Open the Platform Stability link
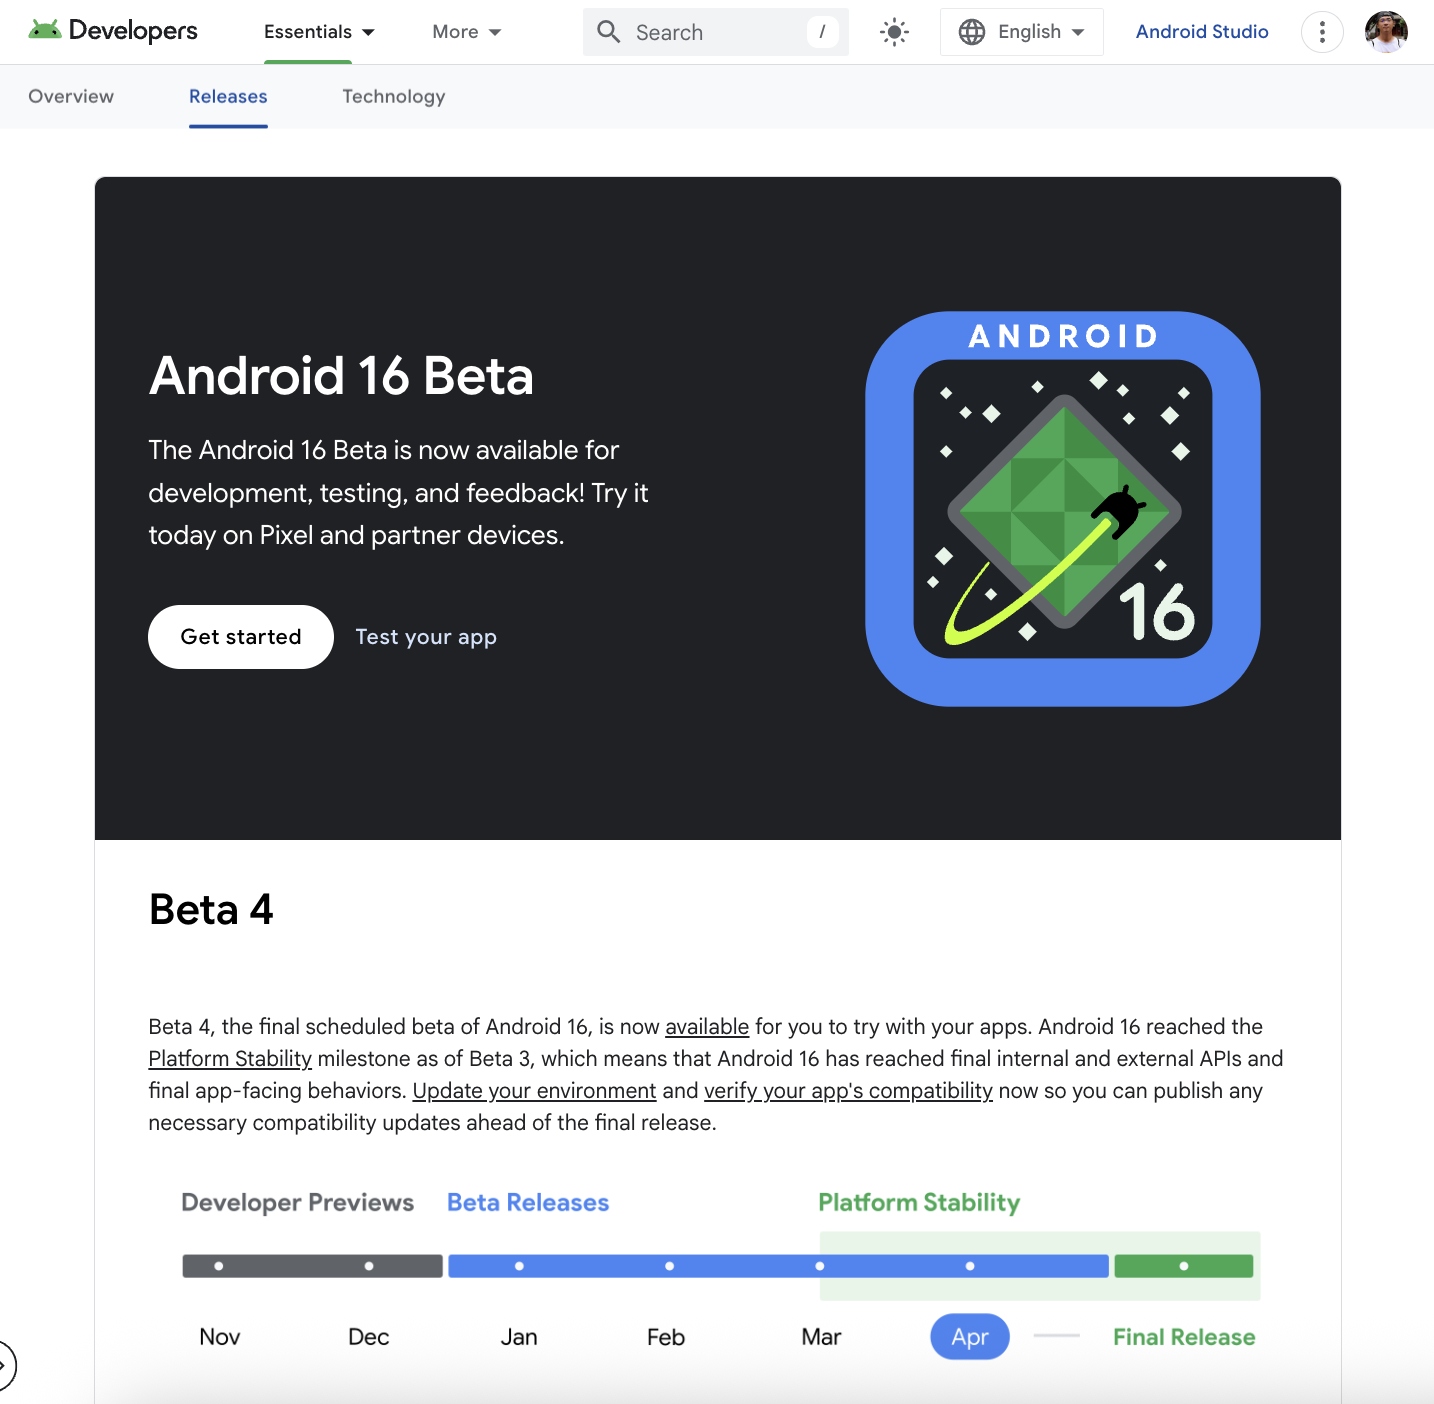Viewport: 1434px width, 1404px height. (x=230, y=1059)
